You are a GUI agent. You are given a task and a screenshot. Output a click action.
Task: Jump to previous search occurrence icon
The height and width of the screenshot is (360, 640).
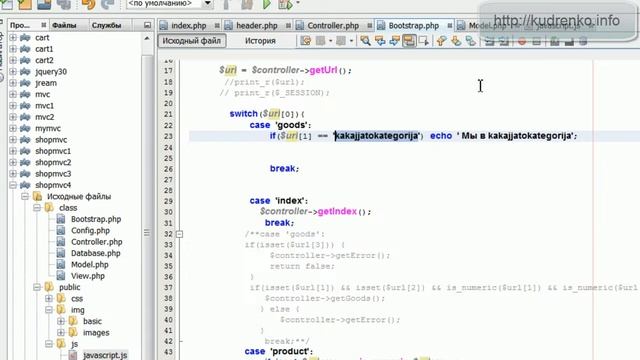point(380,41)
